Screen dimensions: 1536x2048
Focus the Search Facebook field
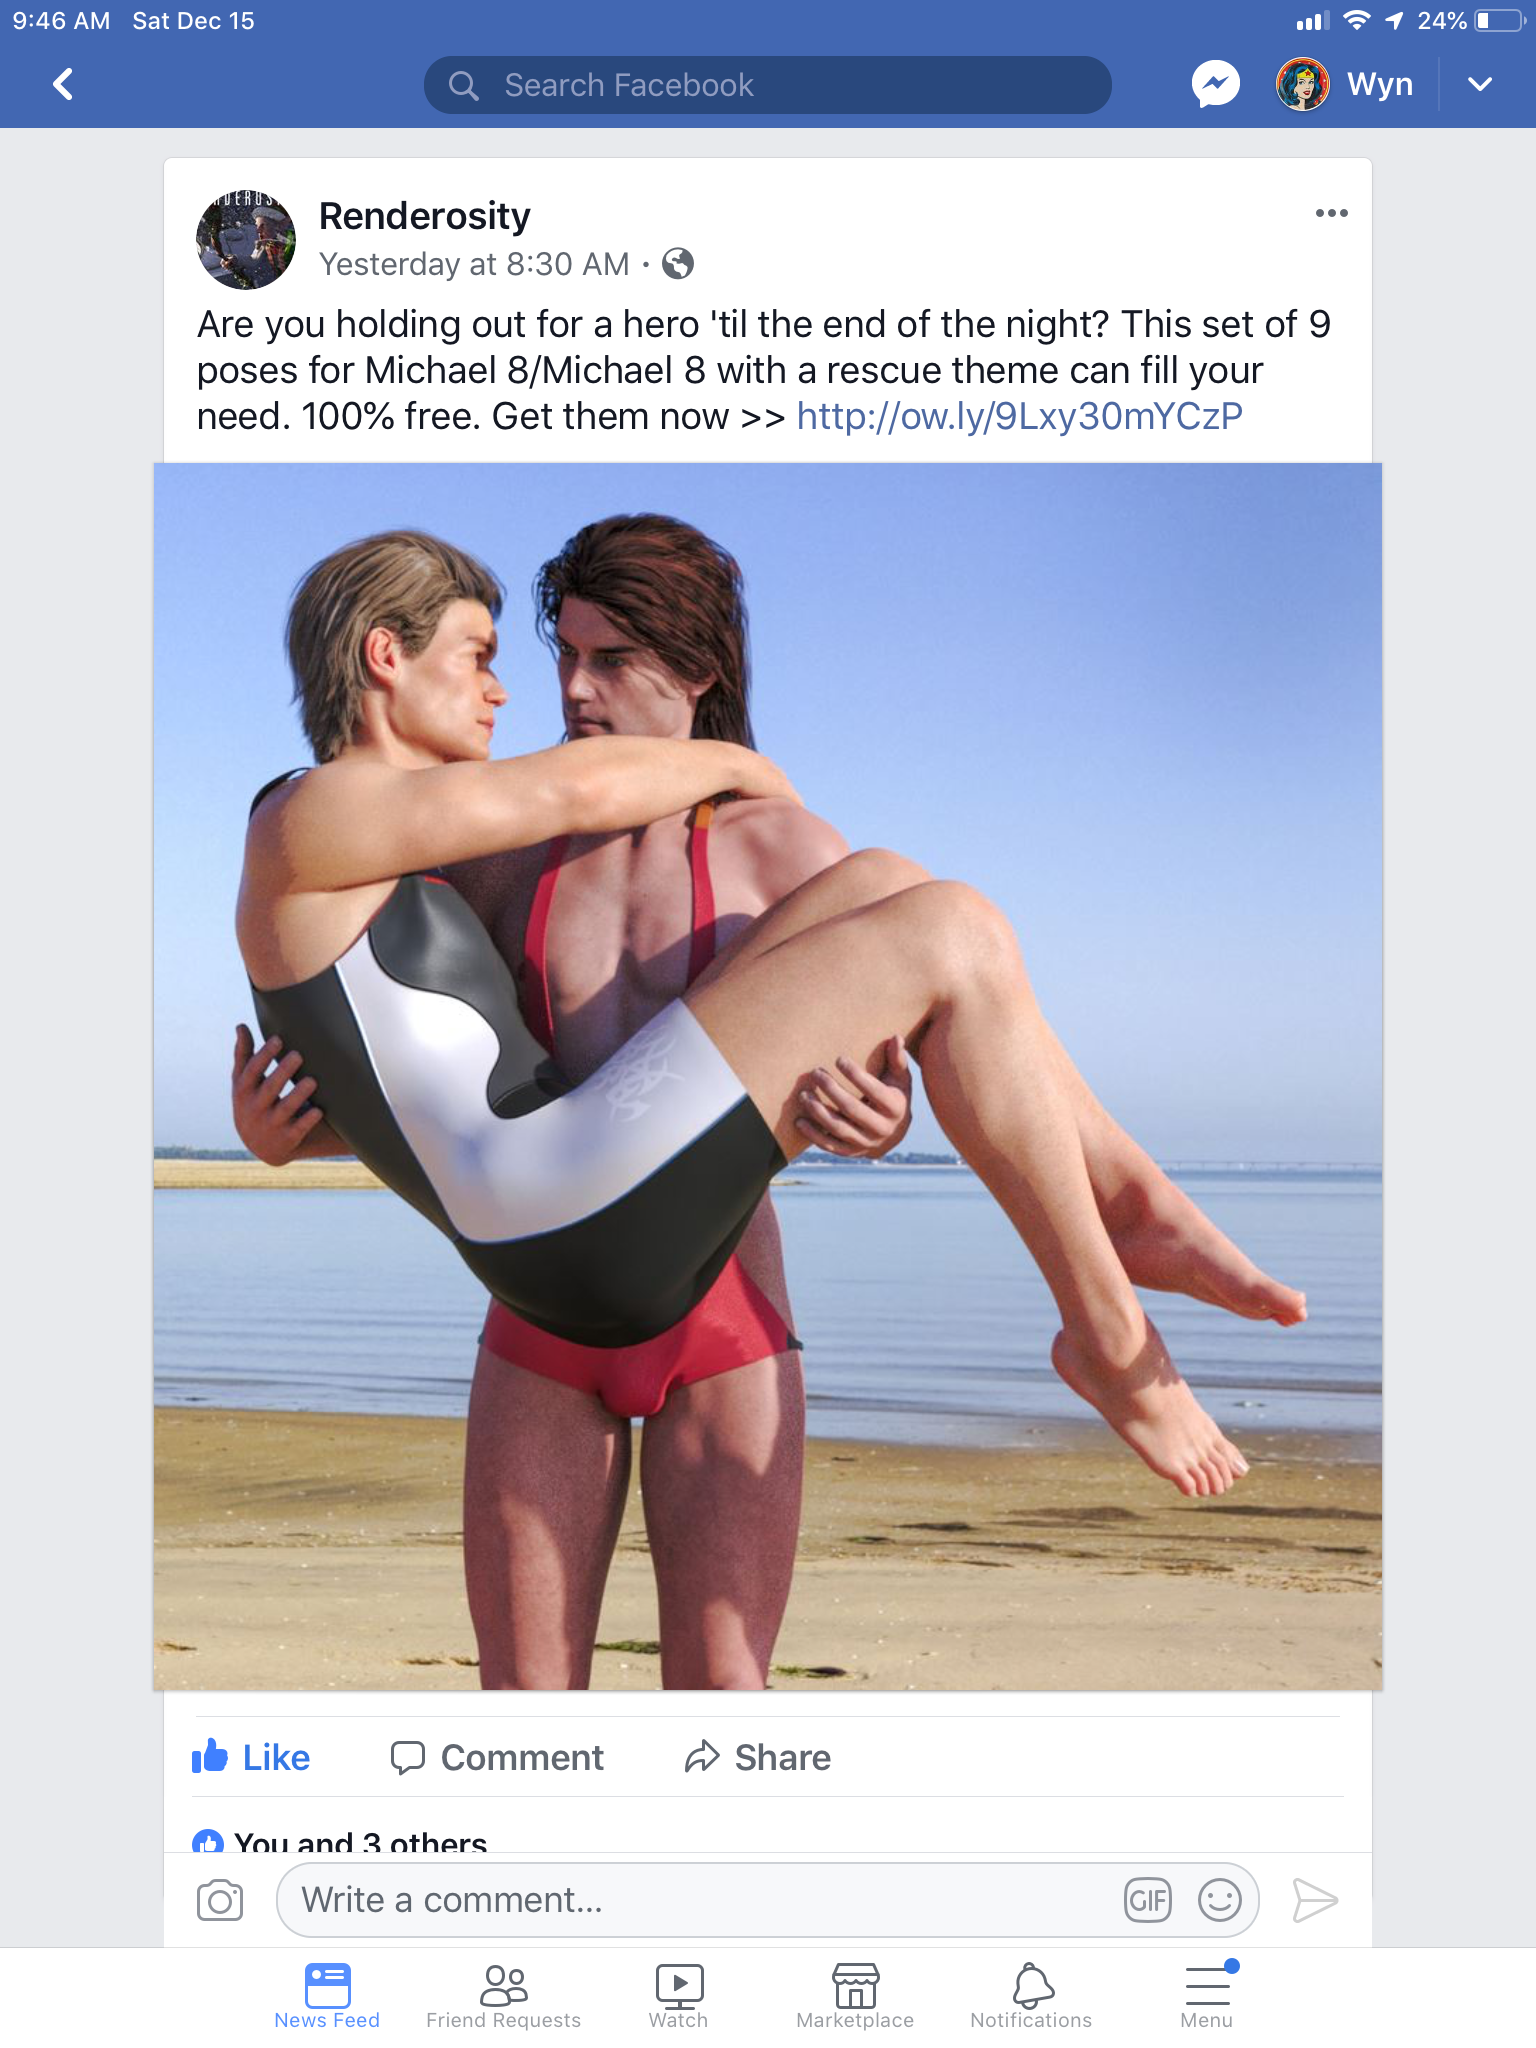tap(767, 85)
